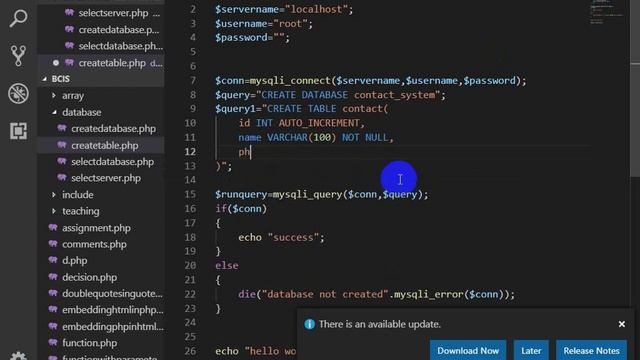Open embeddinghtmlinphp... file

113,310
